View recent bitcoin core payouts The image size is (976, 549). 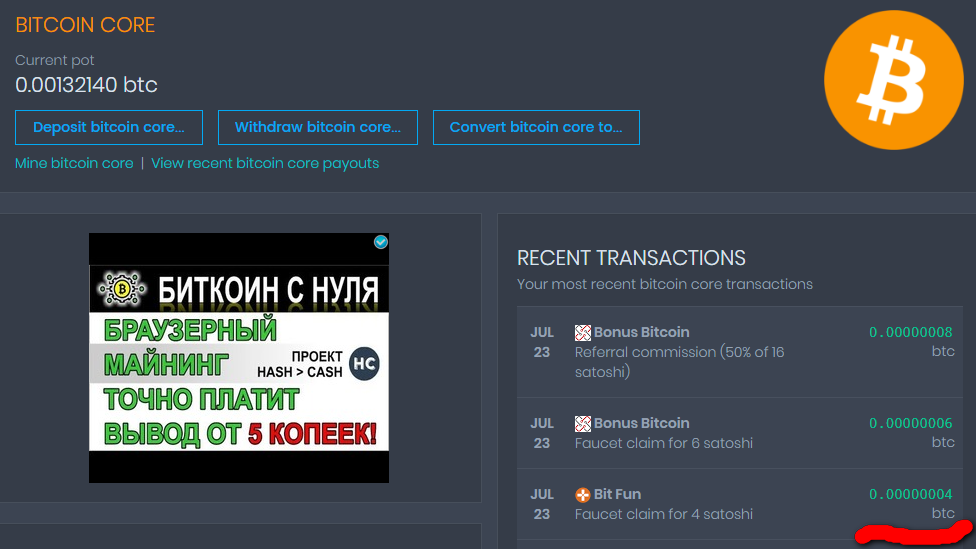coord(265,163)
